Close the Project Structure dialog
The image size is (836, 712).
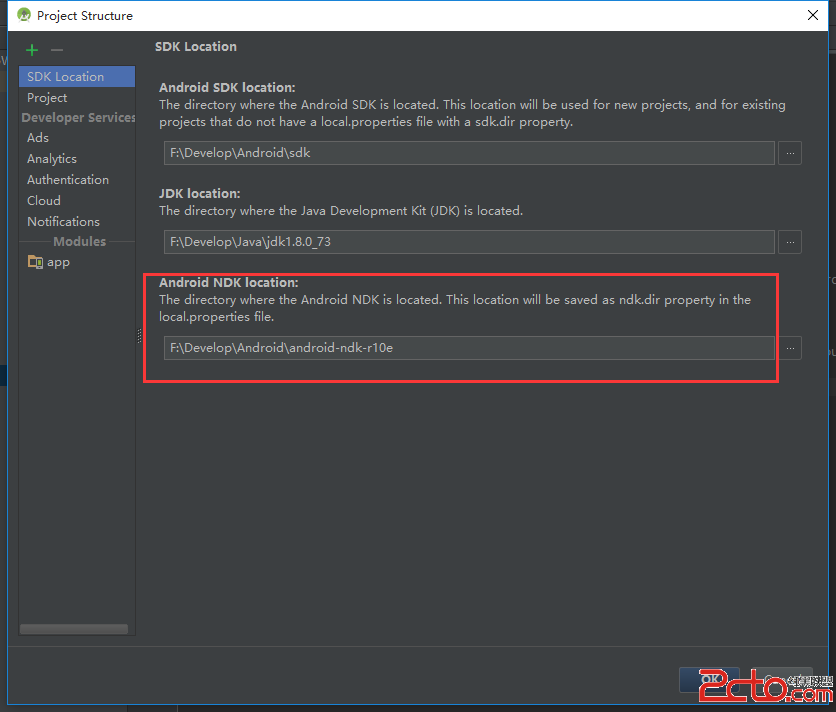pyautogui.click(x=813, y=15)
